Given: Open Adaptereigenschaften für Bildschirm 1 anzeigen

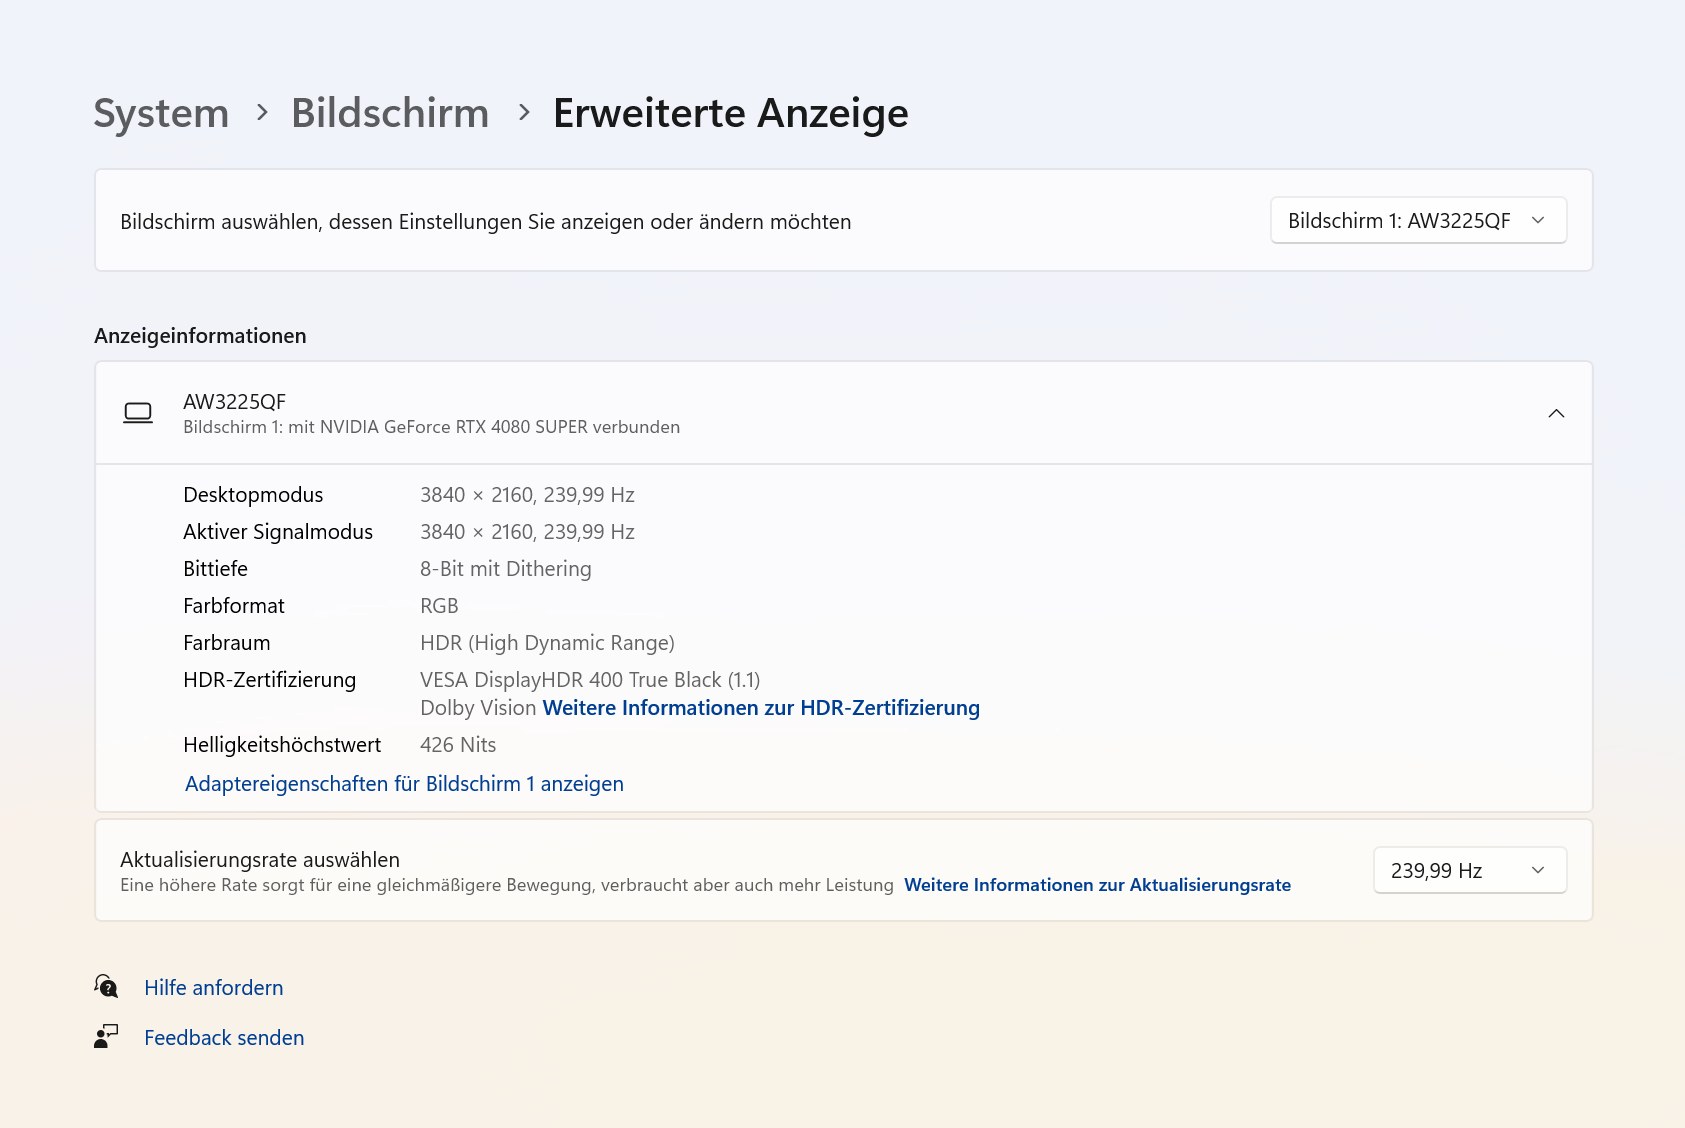Looking at the screenshot, I should coord(404,784).
